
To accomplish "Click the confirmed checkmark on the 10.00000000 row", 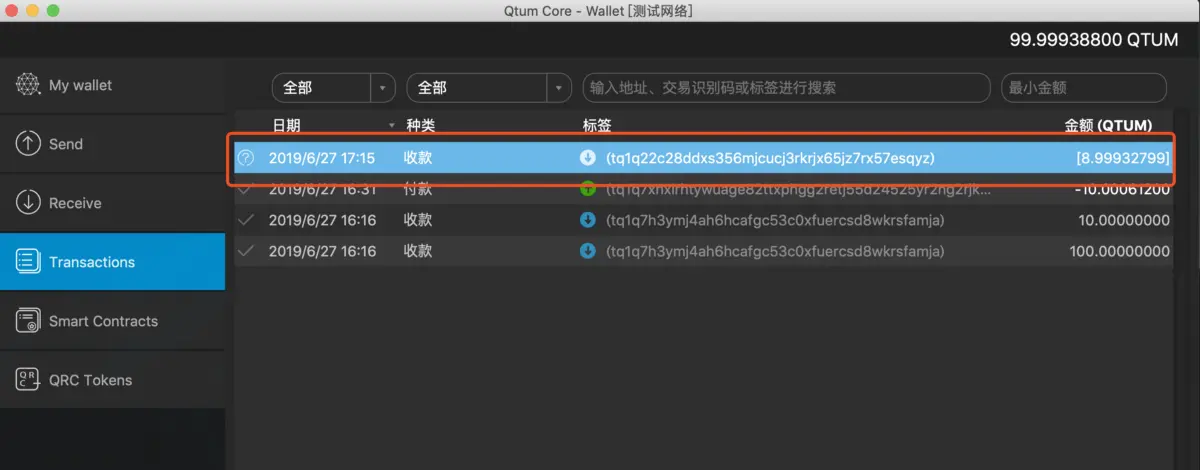I will [246, 220].
